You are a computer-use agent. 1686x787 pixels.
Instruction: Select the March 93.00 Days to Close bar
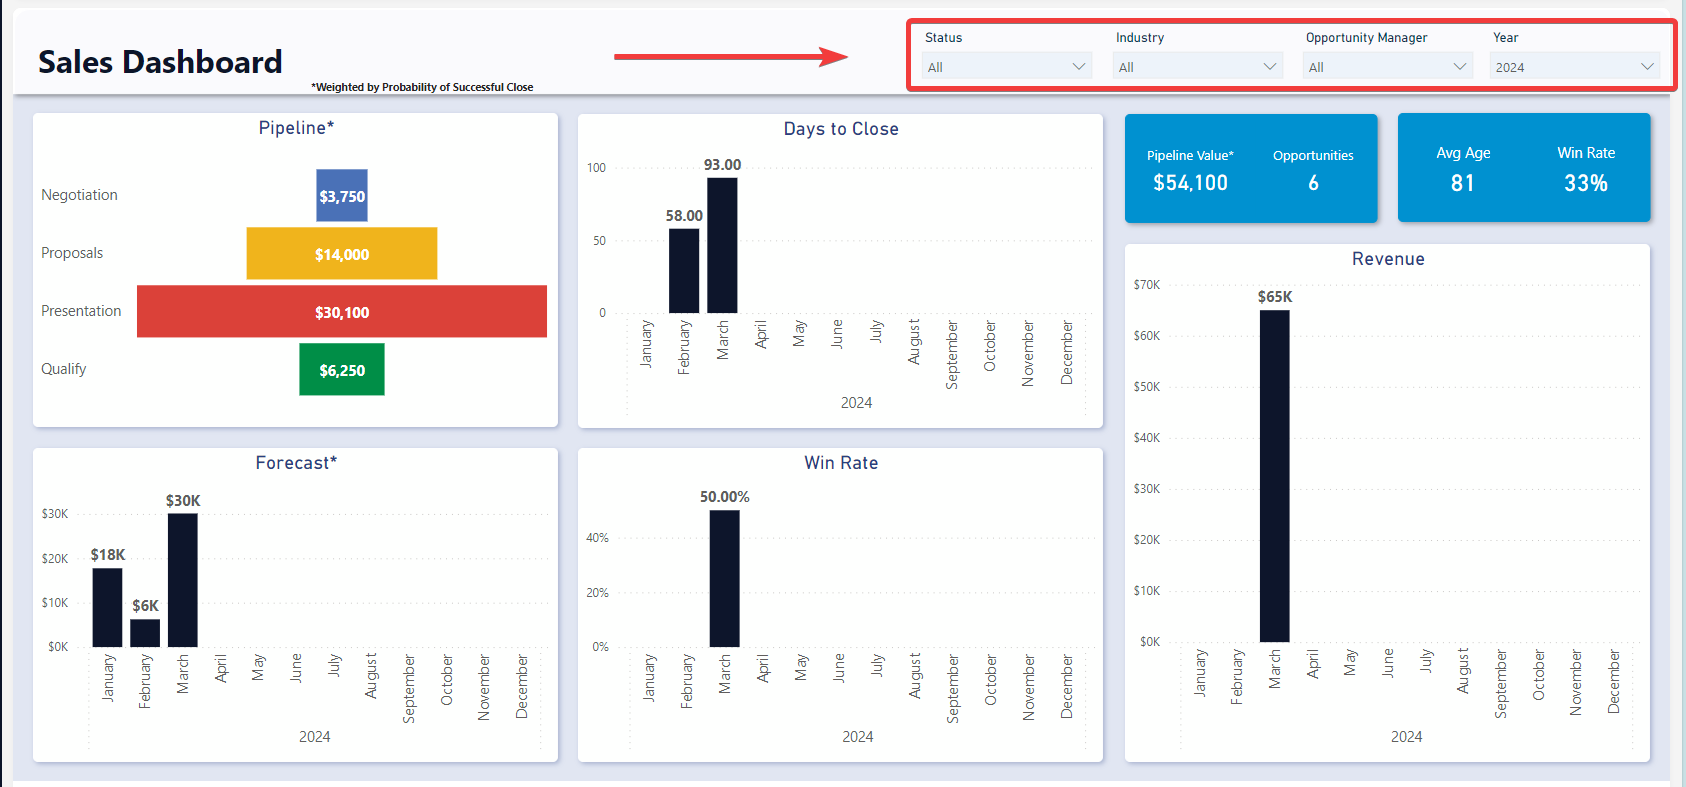(x=722, y=245)
